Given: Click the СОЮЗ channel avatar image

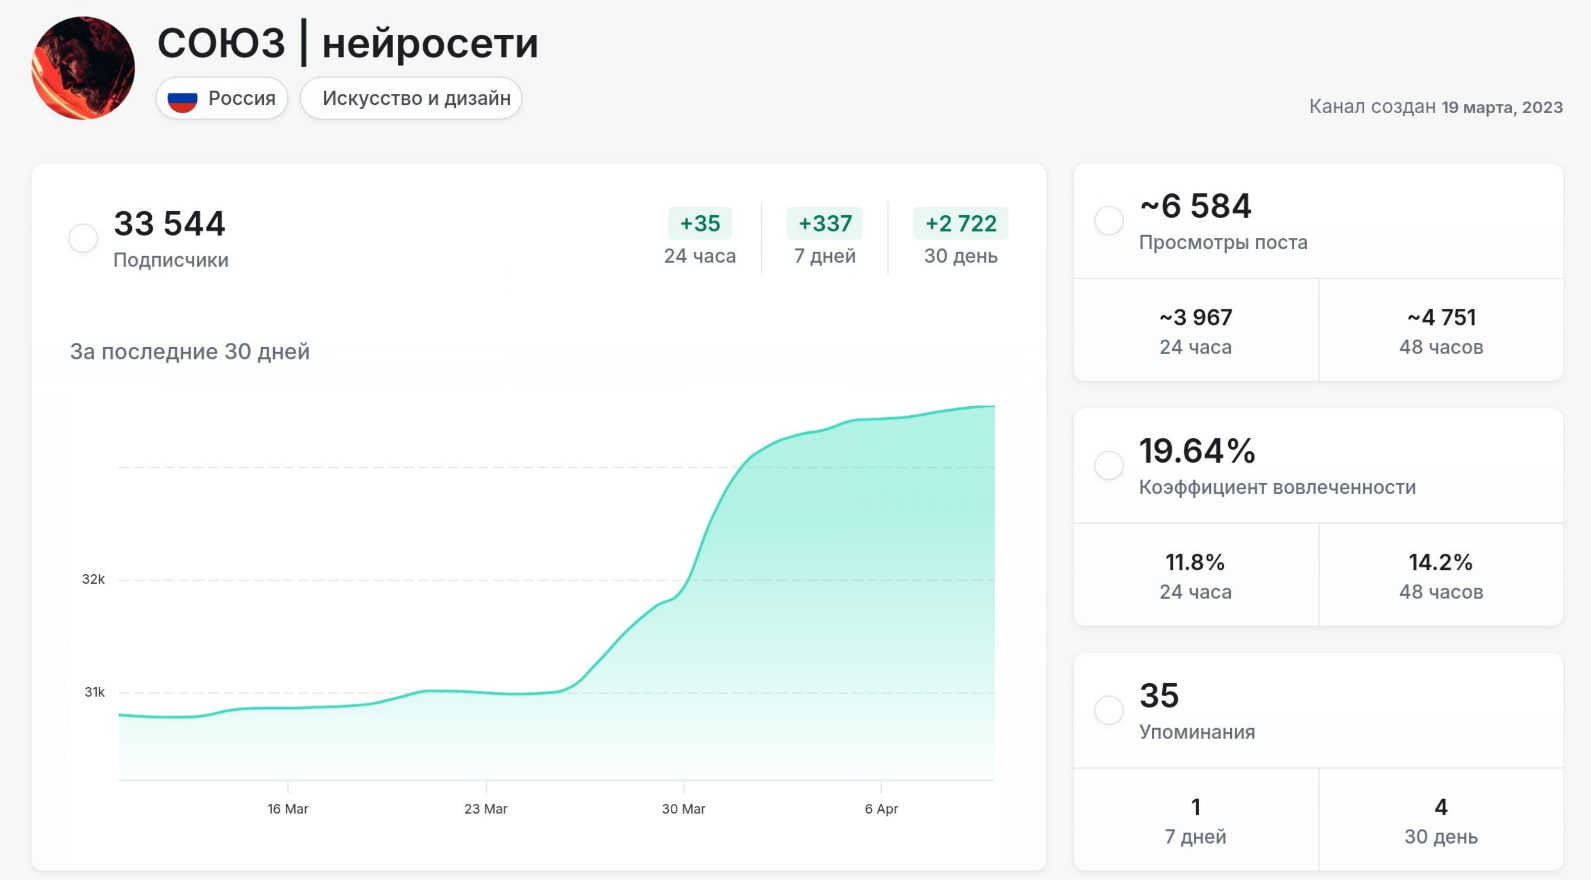Looking at the screenshot, I should click(83, 68).
